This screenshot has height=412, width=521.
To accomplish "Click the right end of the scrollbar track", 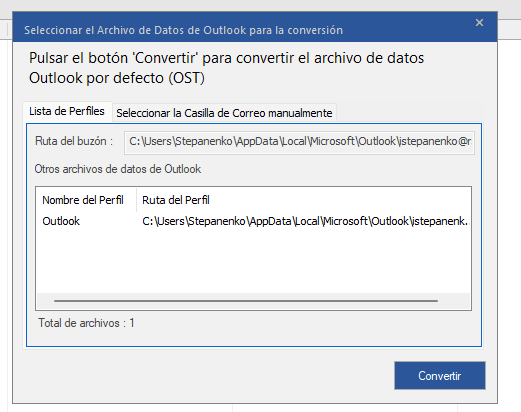I will (454, 301).
